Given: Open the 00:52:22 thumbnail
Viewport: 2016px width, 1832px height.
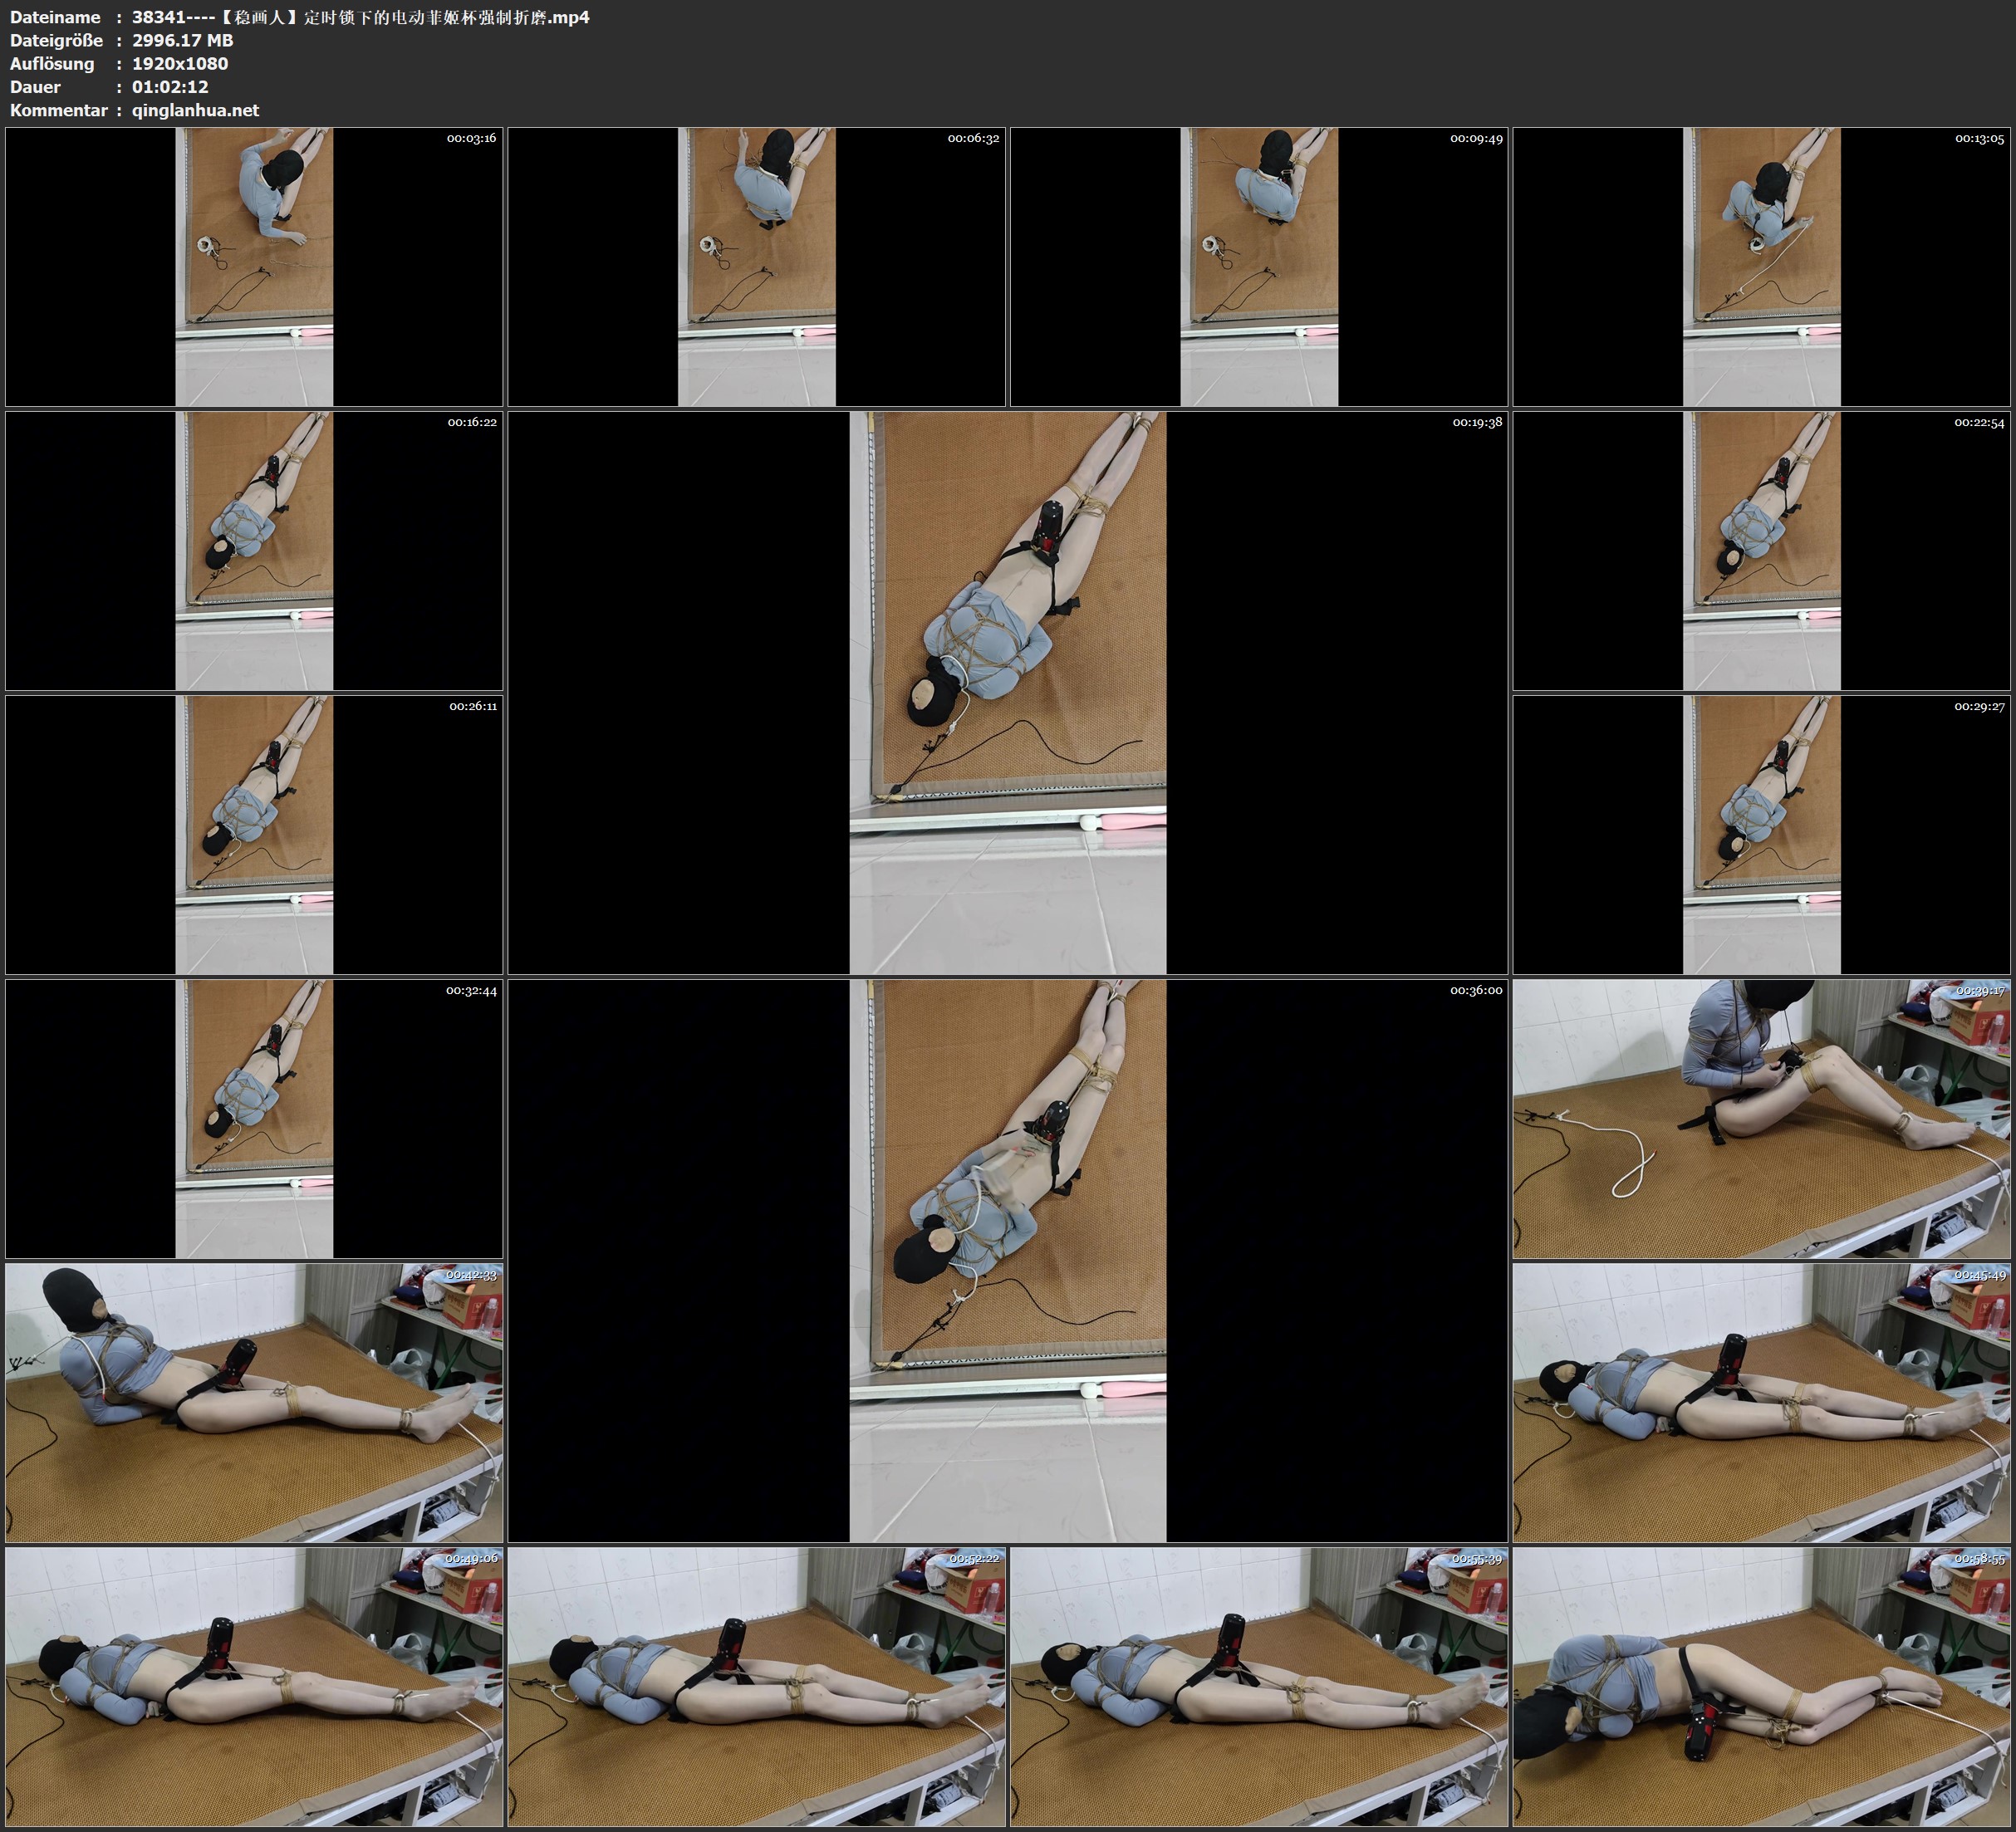Looking at the screenshot, I should coord(756,1686).
